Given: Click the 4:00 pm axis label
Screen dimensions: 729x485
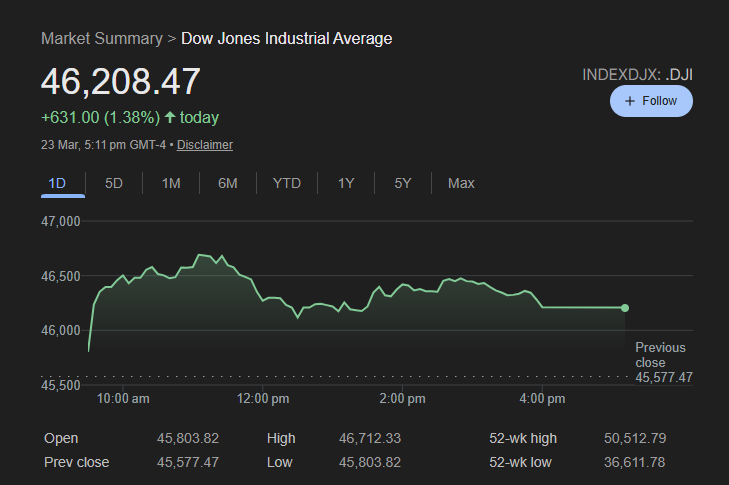Looking at the screenshot, I should (x=542, y=399).
